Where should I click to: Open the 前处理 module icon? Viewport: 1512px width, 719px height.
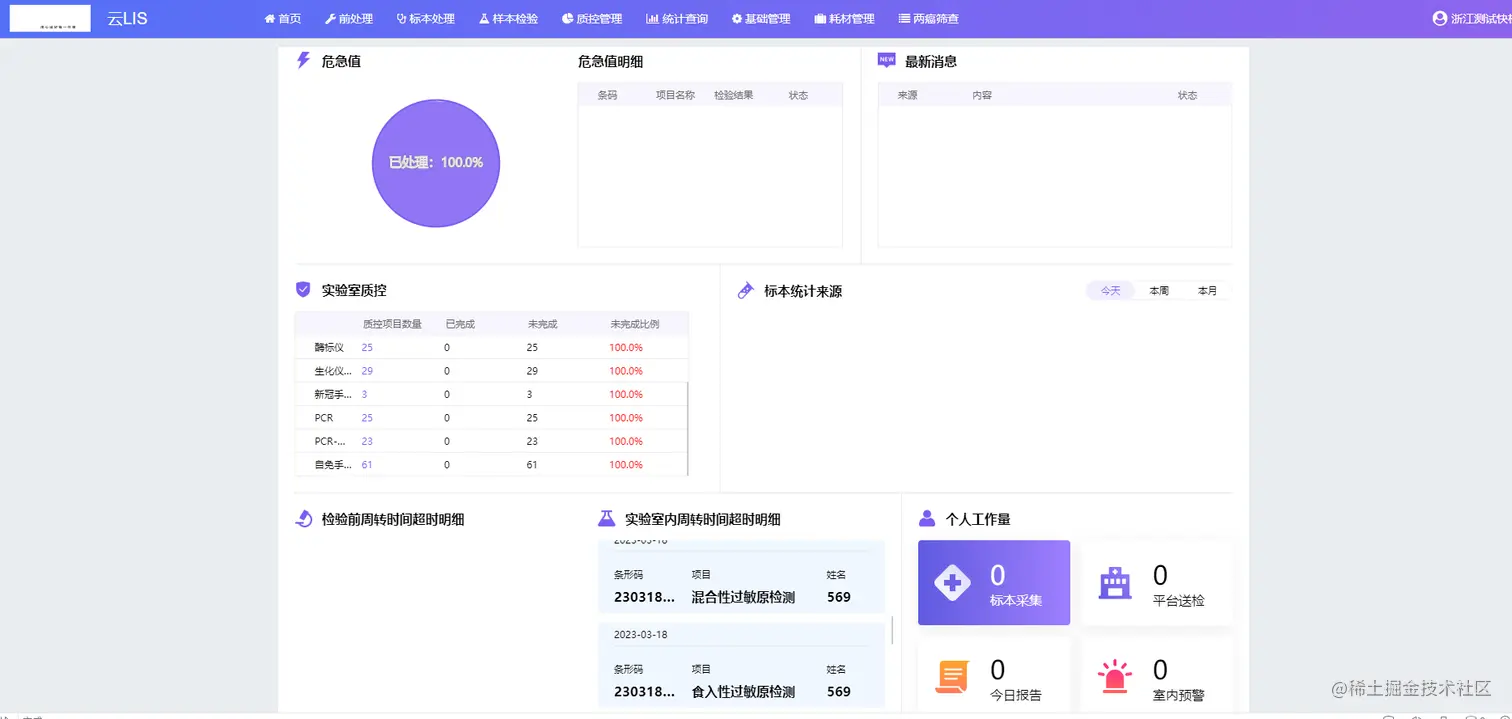pos(330,18)
